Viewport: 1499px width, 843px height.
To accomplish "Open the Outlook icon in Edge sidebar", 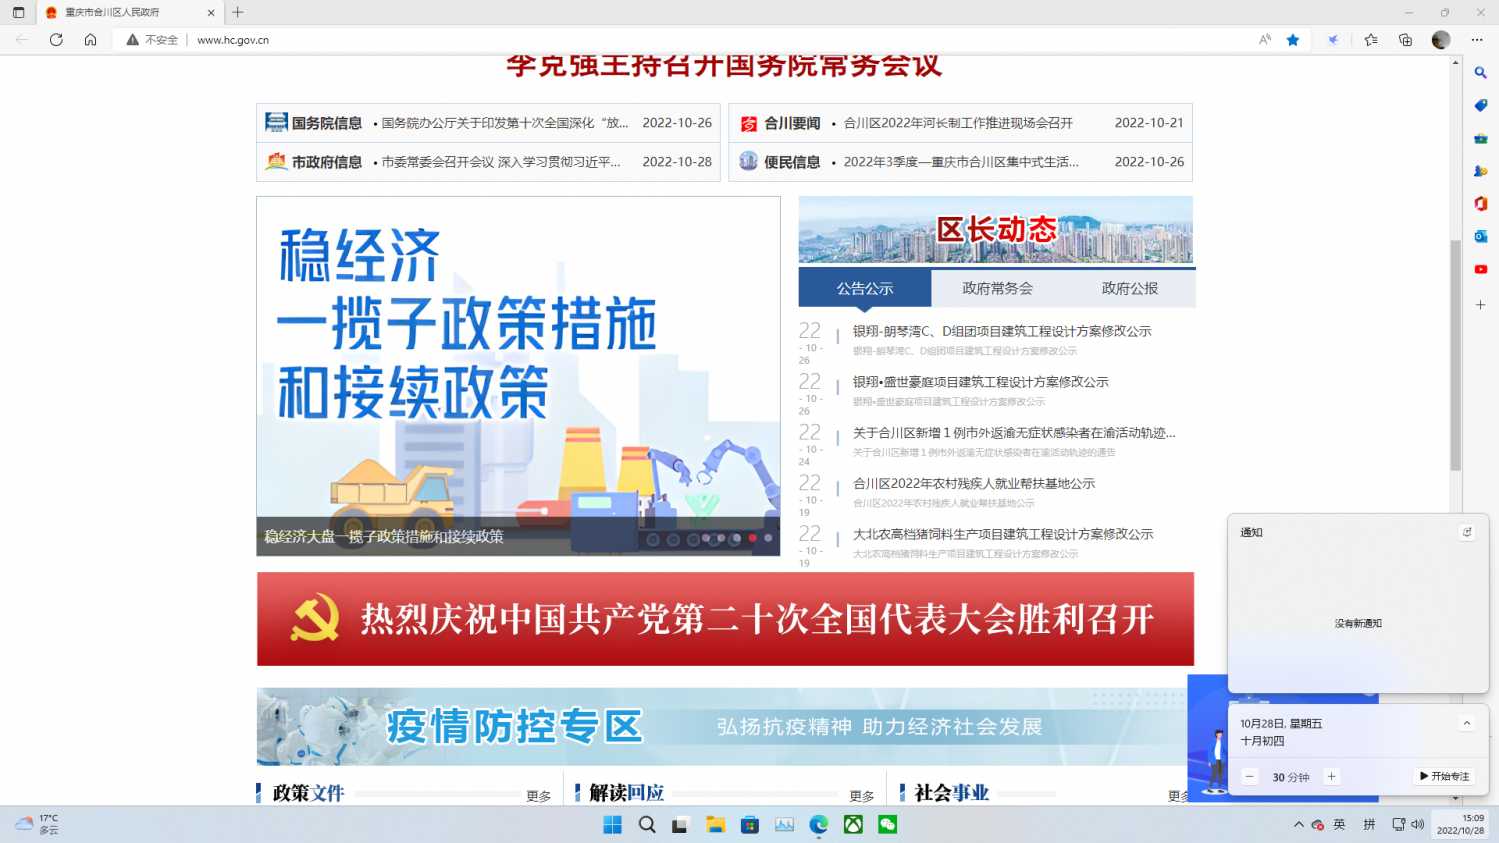I will coord(1480,237).
